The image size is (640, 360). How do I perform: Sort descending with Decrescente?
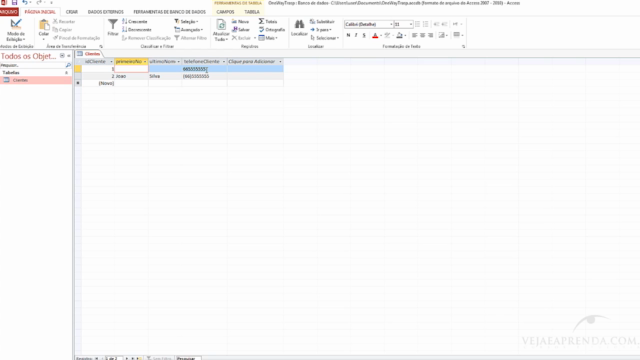click(x=137, y=29)
